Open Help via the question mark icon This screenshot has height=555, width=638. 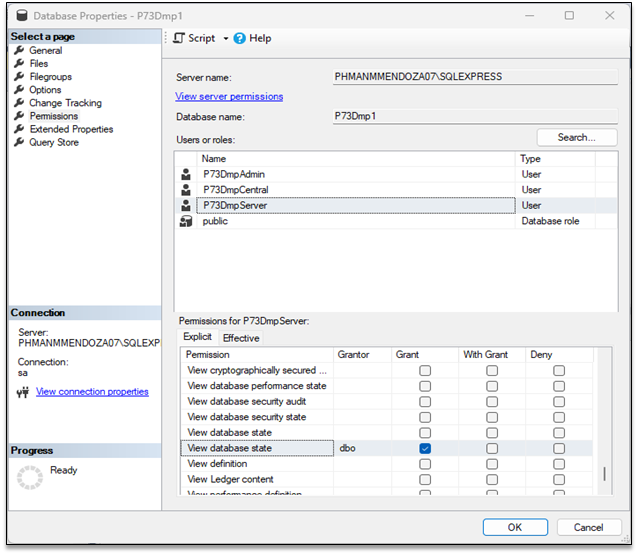[240, 38]
